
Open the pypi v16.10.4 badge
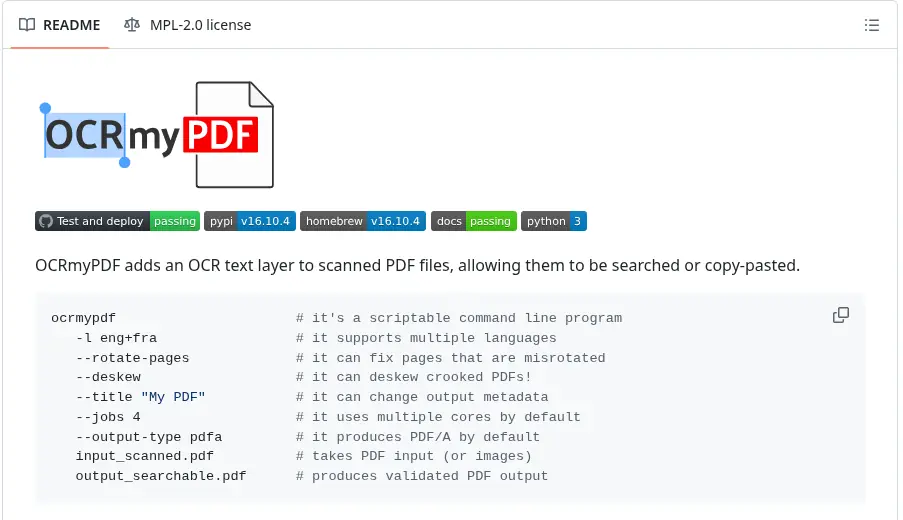250,221
